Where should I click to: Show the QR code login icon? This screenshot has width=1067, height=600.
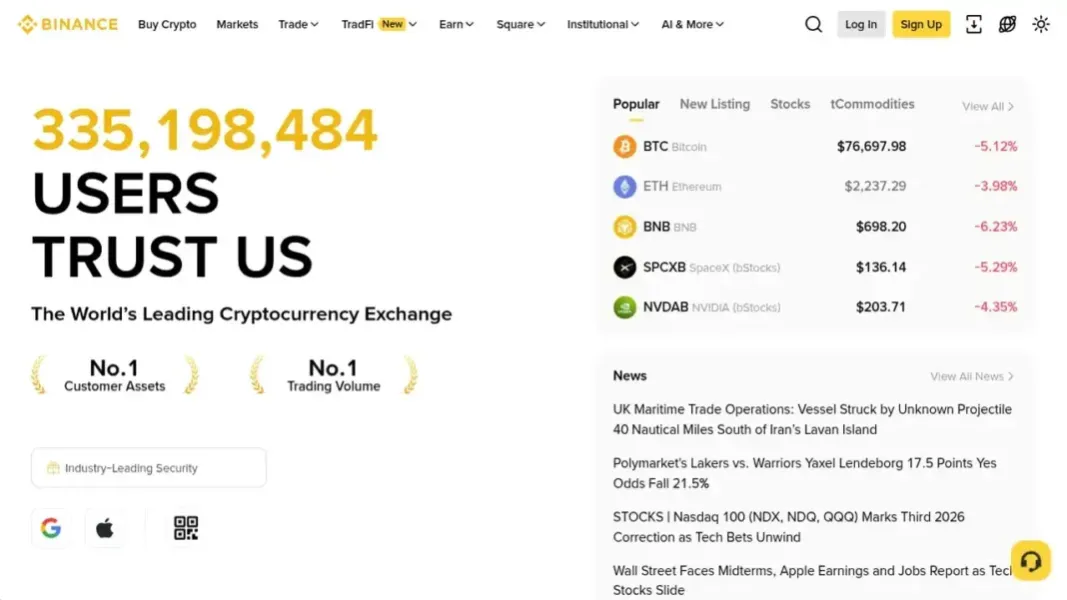[x=186, y=528]
